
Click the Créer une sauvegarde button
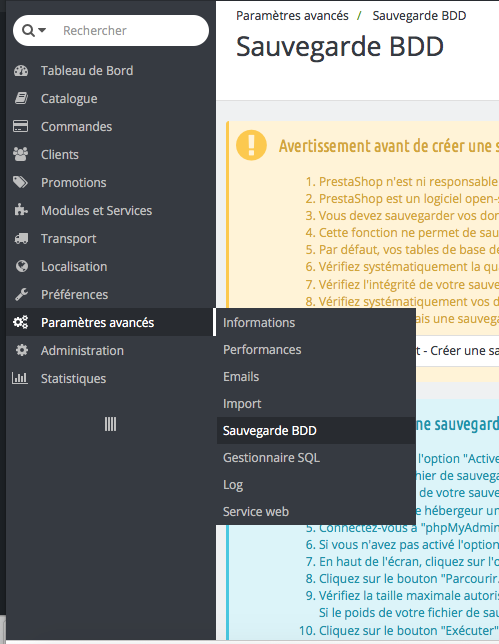click(457, 351)
